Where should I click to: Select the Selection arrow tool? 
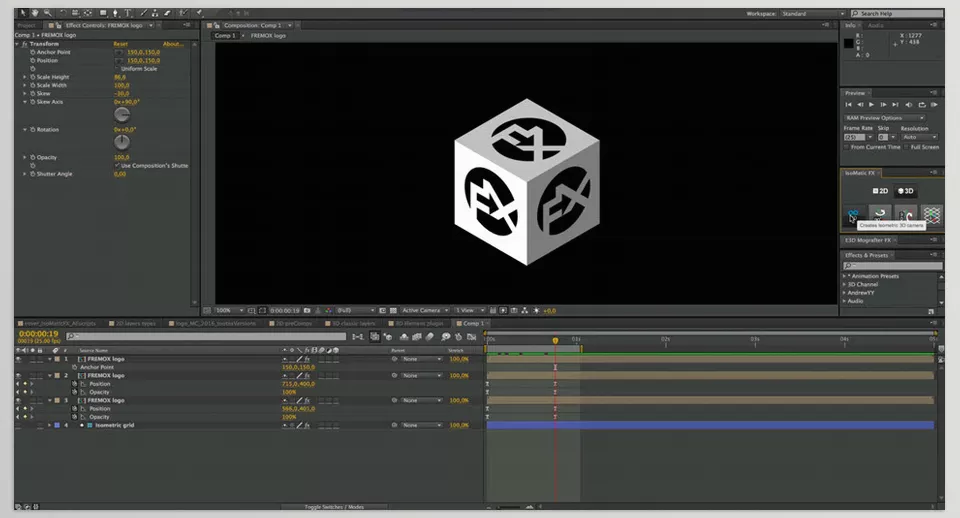pyautogui.click(x=24, y=13)
